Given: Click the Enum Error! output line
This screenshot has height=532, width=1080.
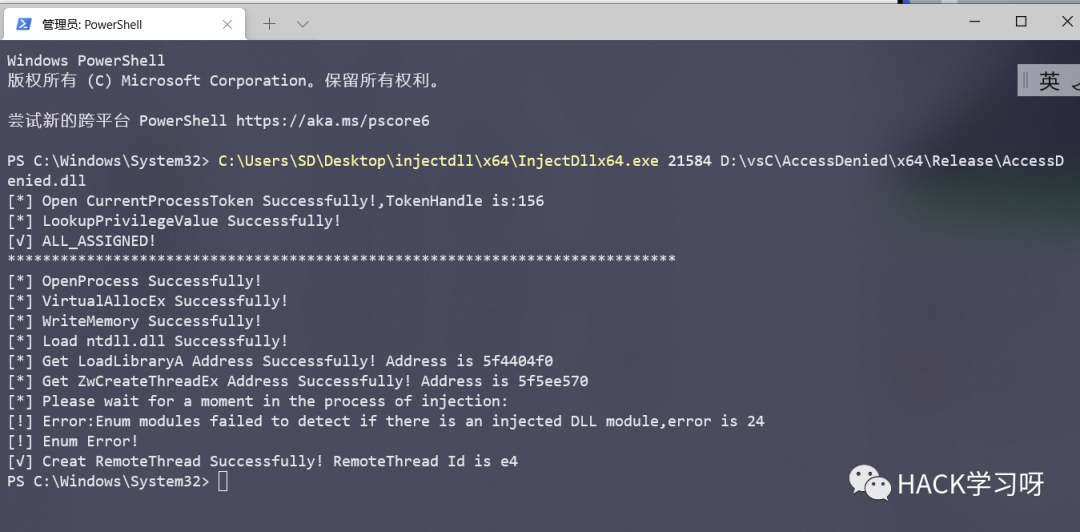Looking at the screenshot, I should [72, 441].
